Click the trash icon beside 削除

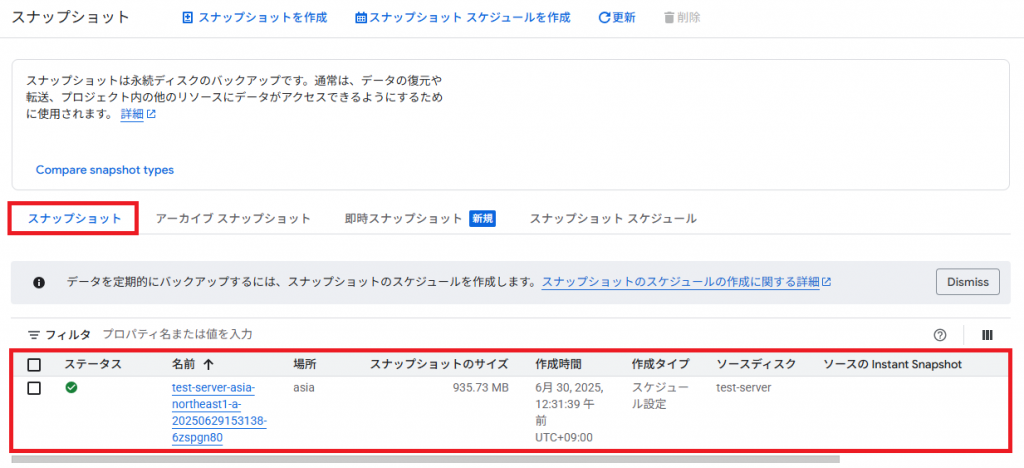(669, 18)
